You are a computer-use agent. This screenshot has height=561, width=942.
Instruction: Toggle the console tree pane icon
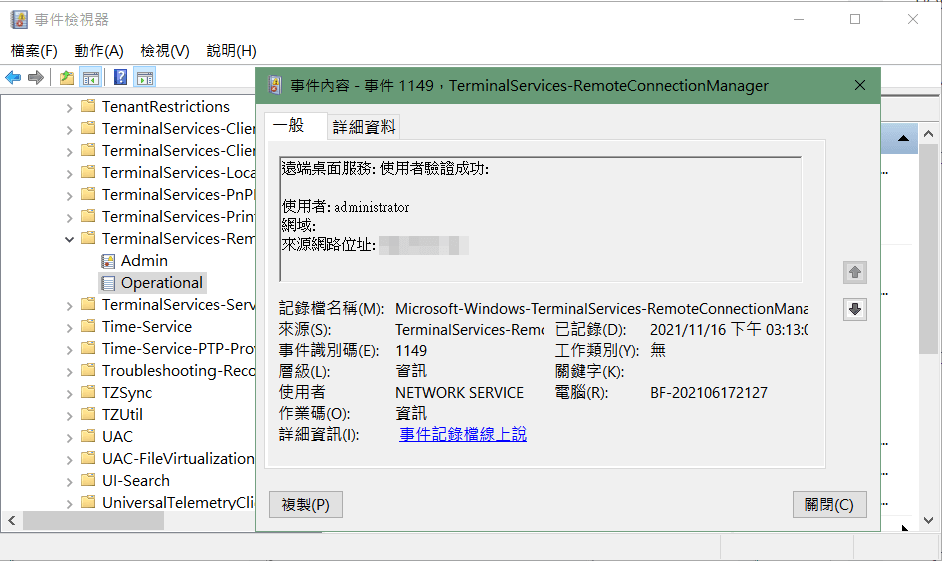(90, 78)
